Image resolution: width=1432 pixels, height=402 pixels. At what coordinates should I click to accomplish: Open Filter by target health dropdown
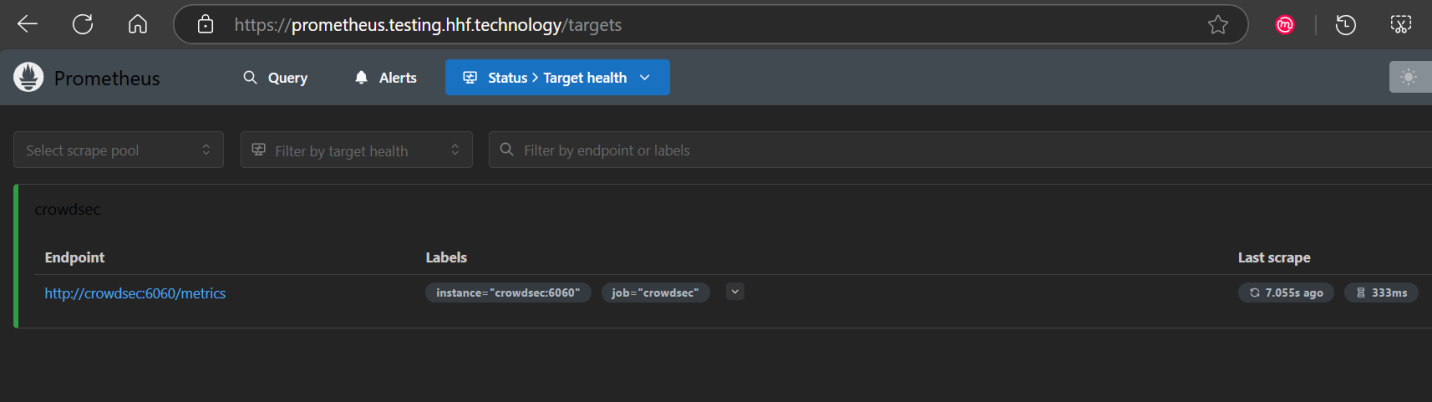click(356, 150)
